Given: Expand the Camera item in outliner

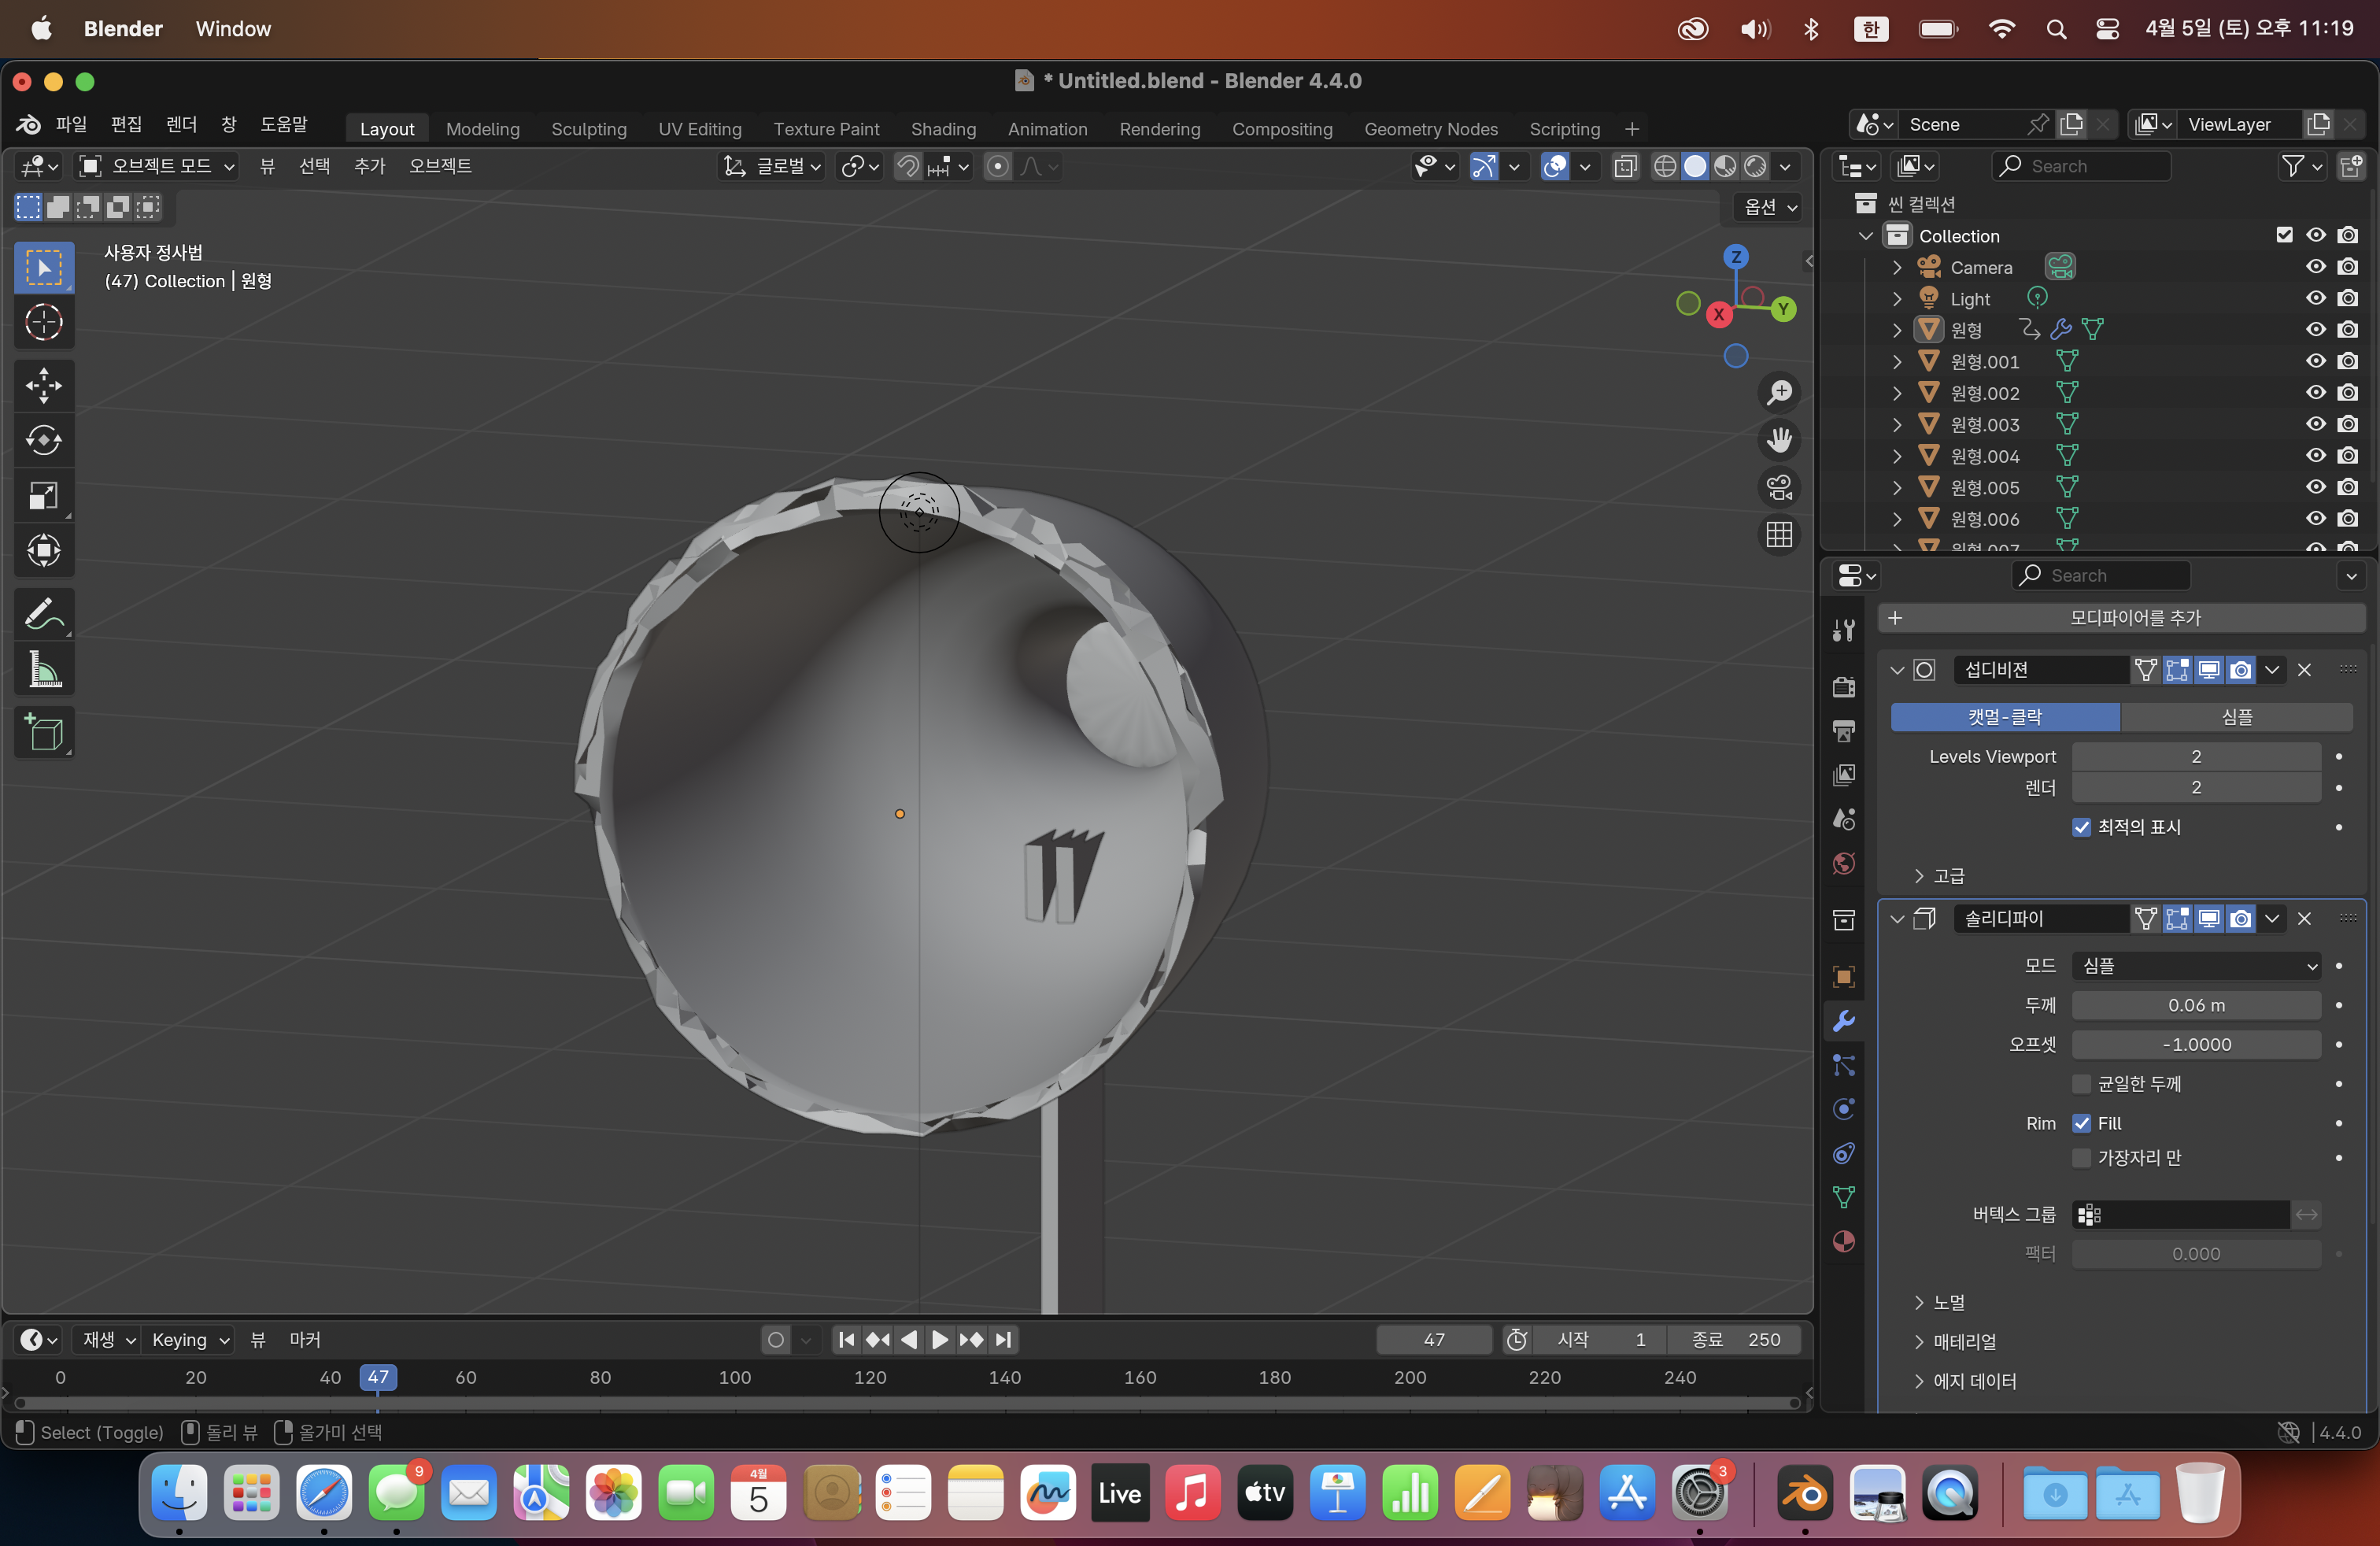Looking at the screenshot, I should 1897,267.
